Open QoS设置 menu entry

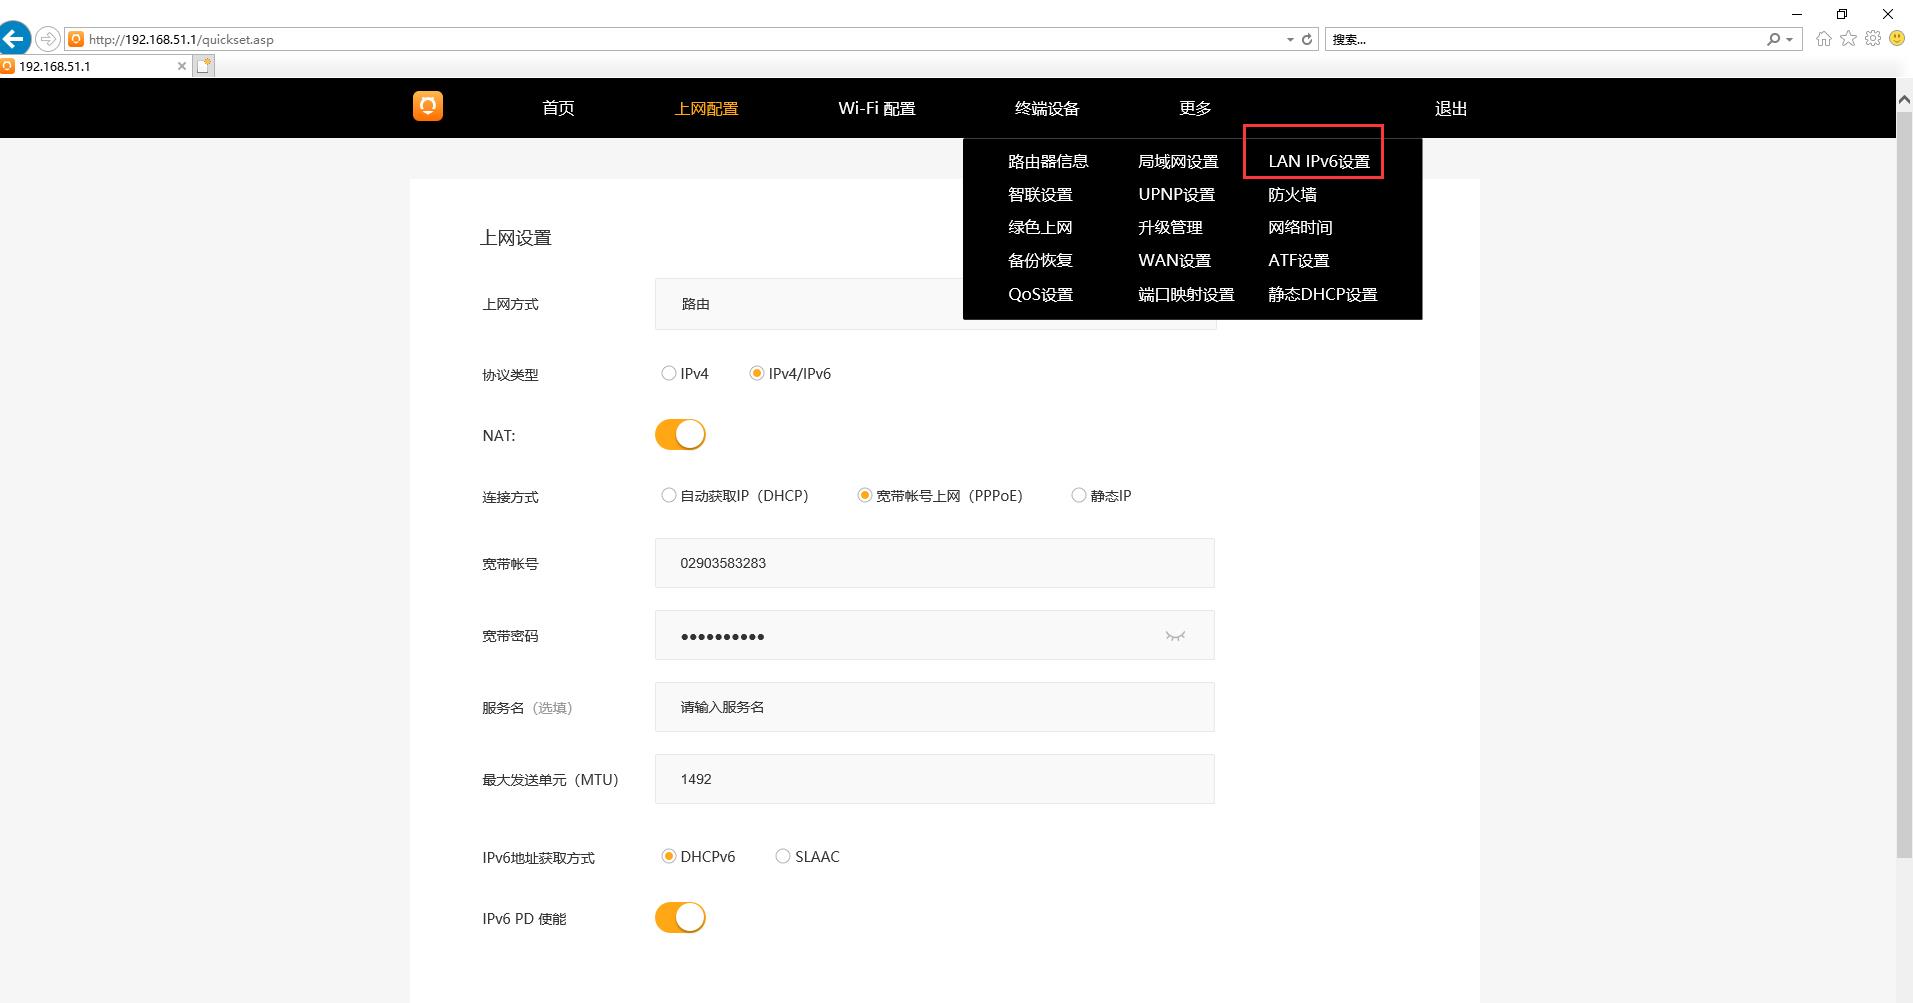[1040, 294]
